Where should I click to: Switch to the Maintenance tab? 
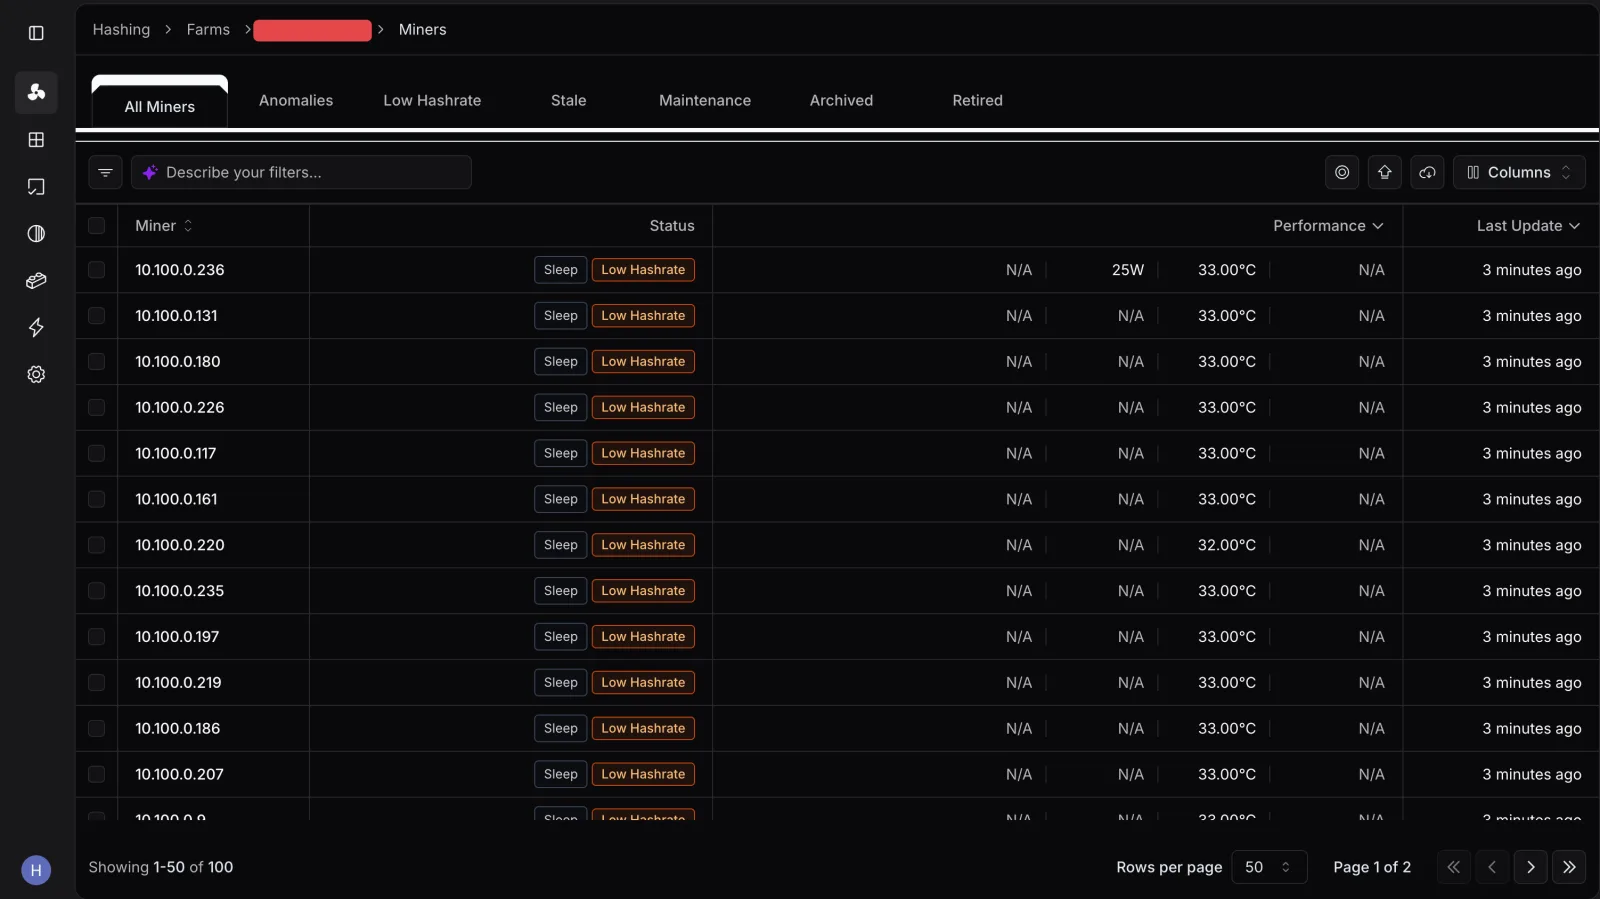pos(705,100)
